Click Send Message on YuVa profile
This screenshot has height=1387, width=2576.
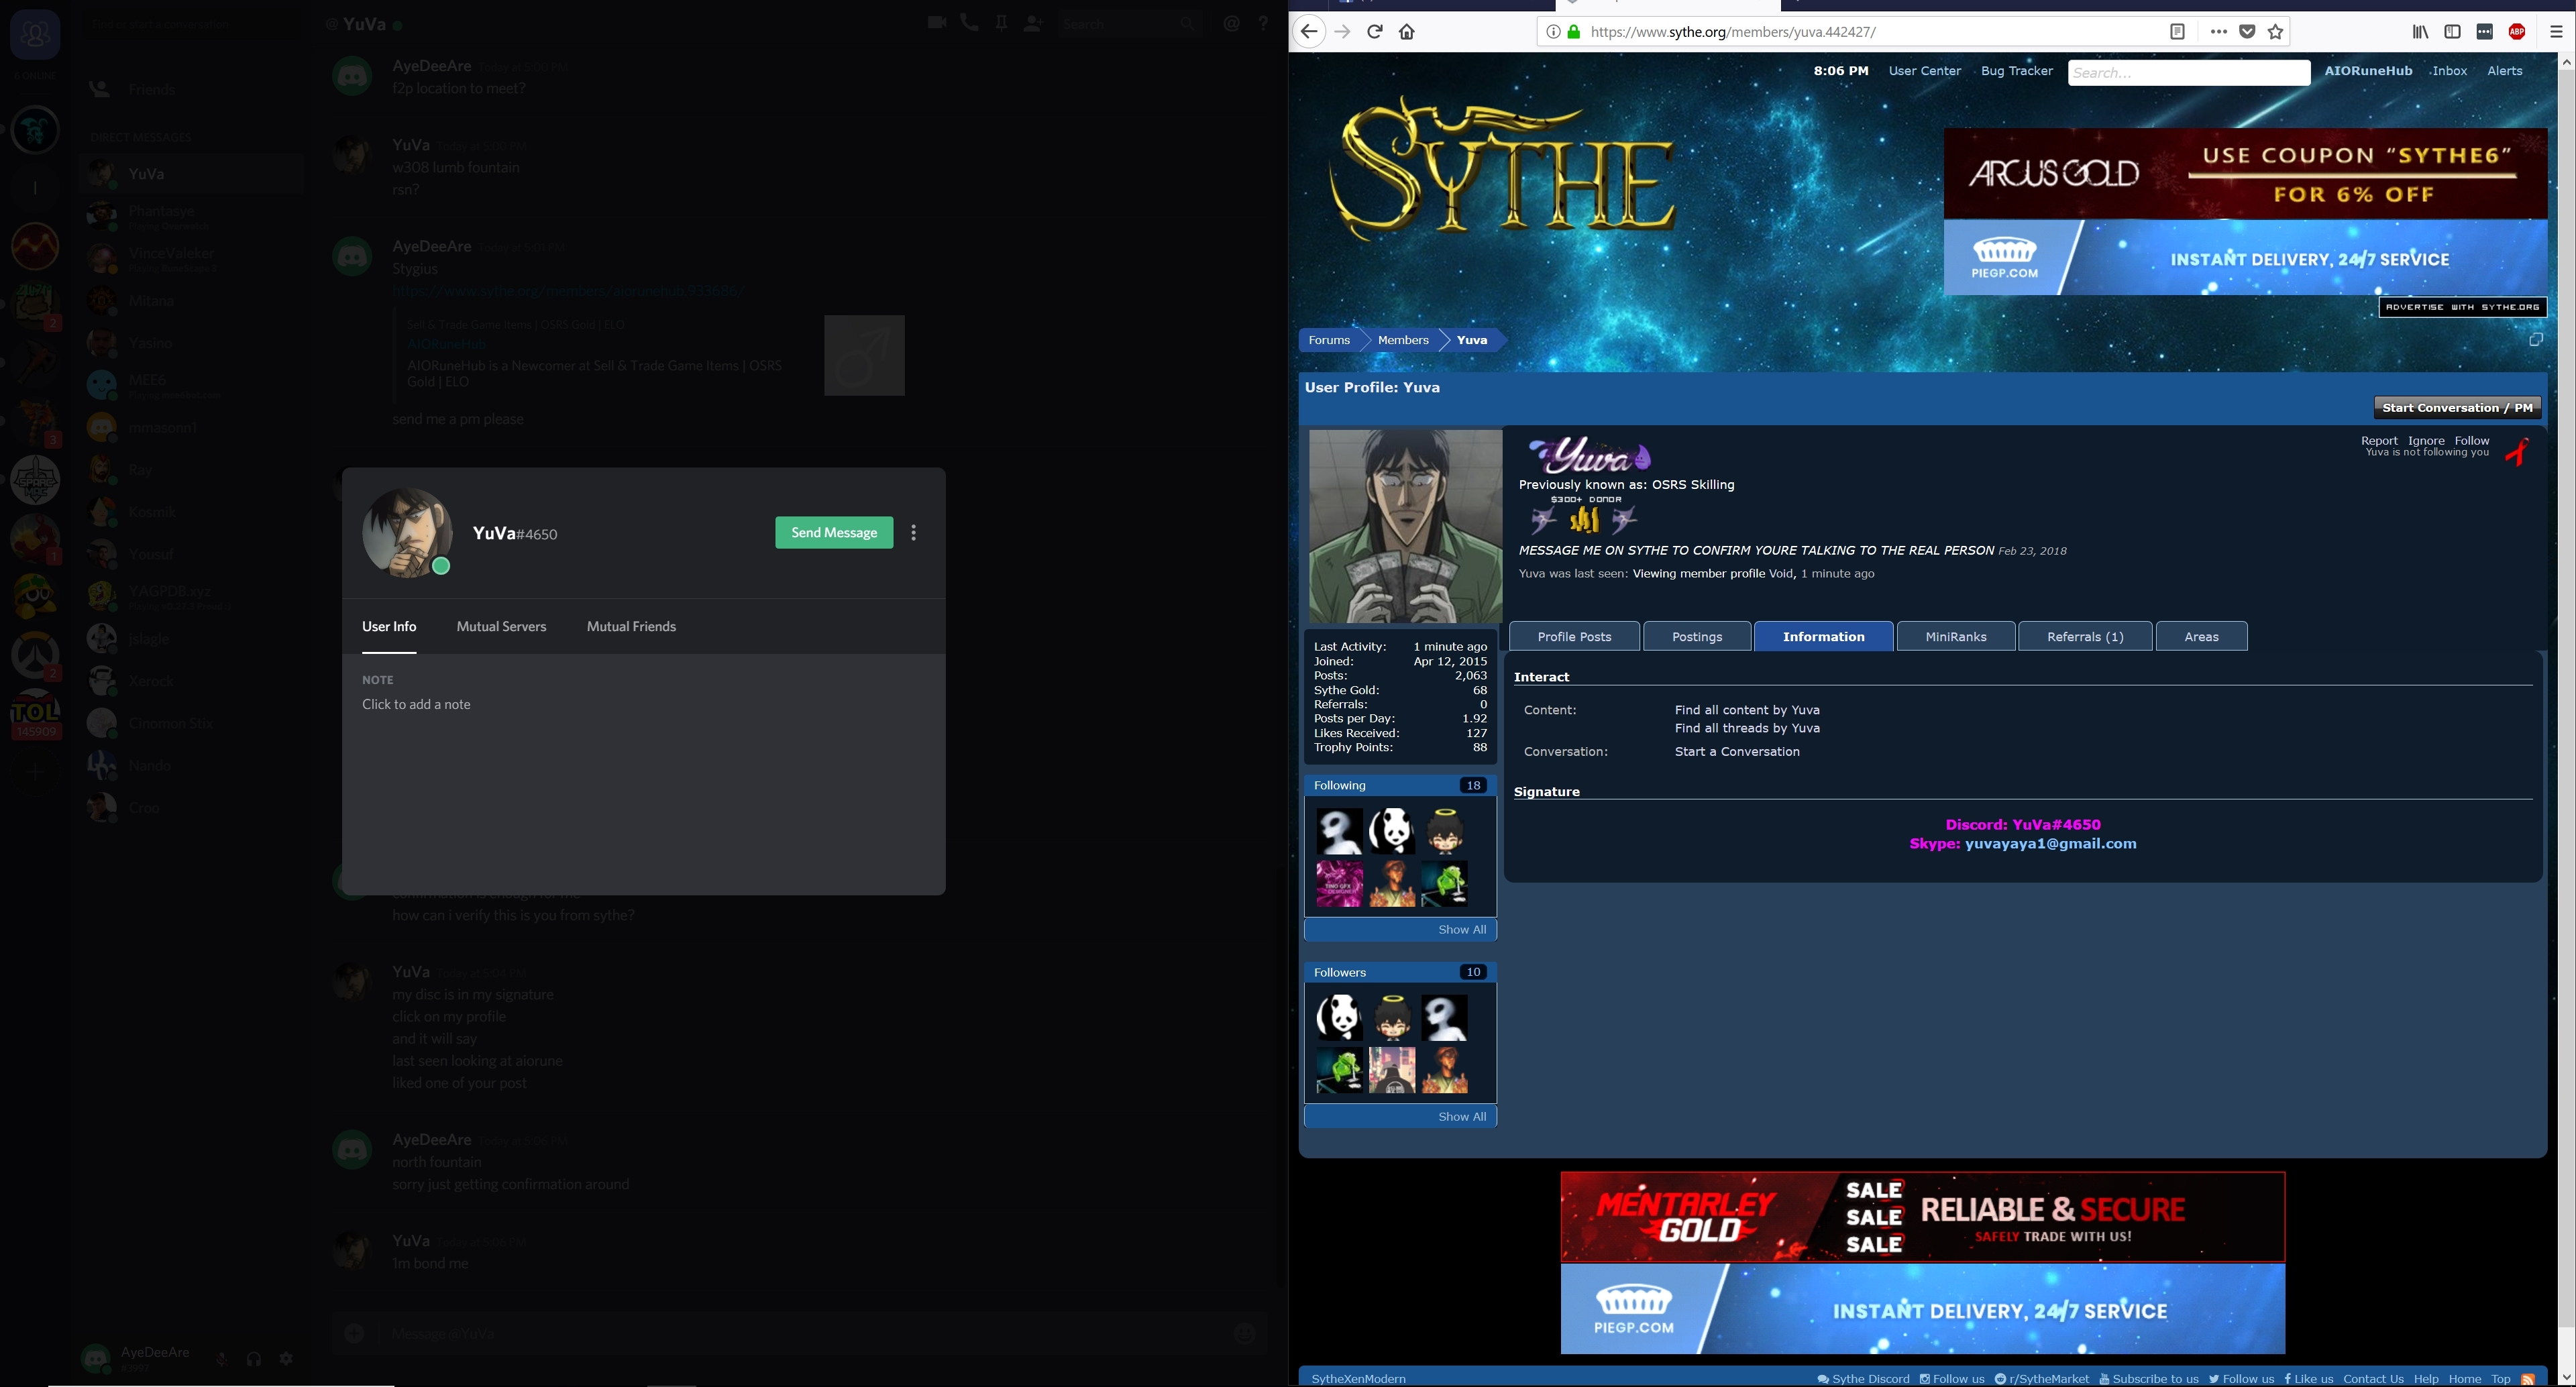834,533
